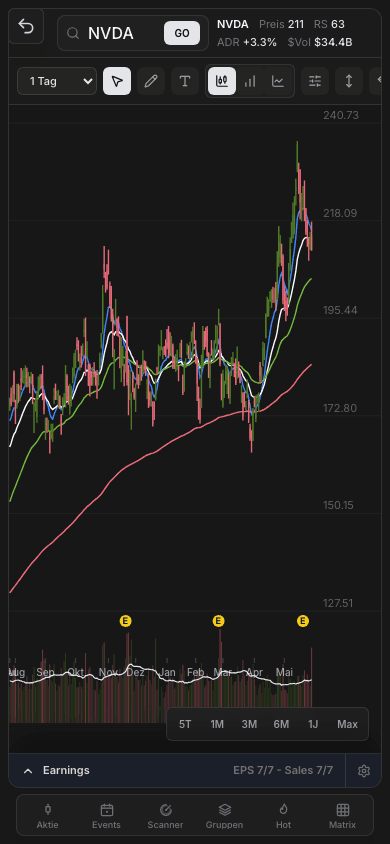The height and width of the screenshot is (844, 390).
Task: Click the vertical scale arrows icon
Action: point(349,81)
